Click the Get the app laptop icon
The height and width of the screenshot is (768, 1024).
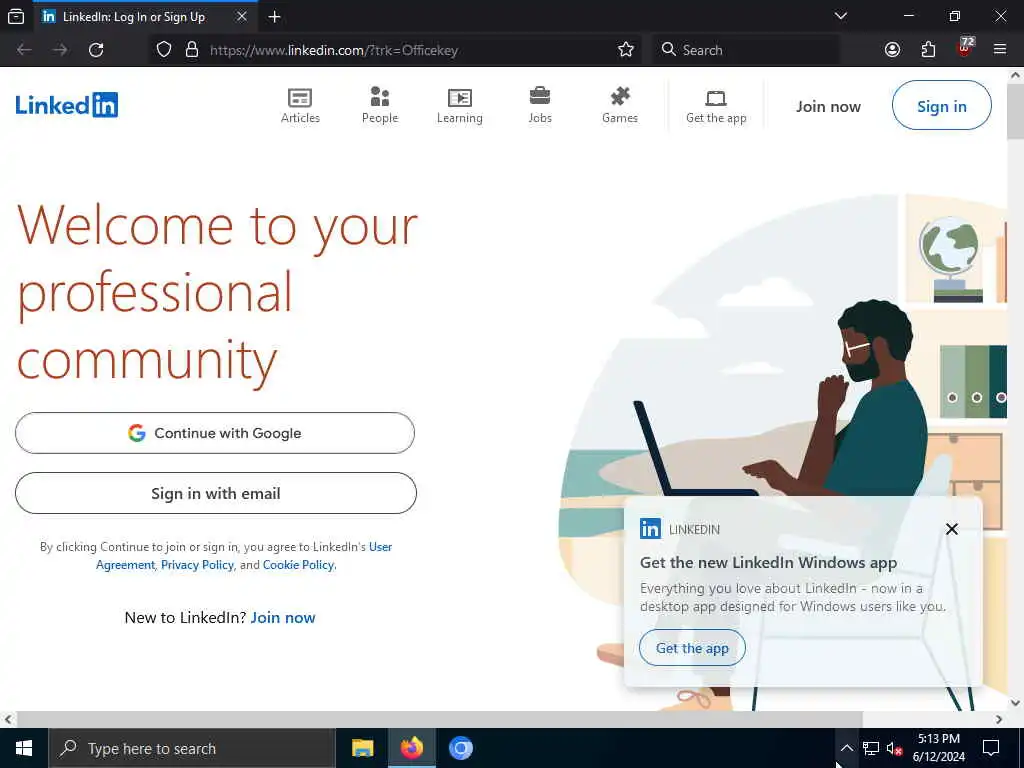coord(716,98)
